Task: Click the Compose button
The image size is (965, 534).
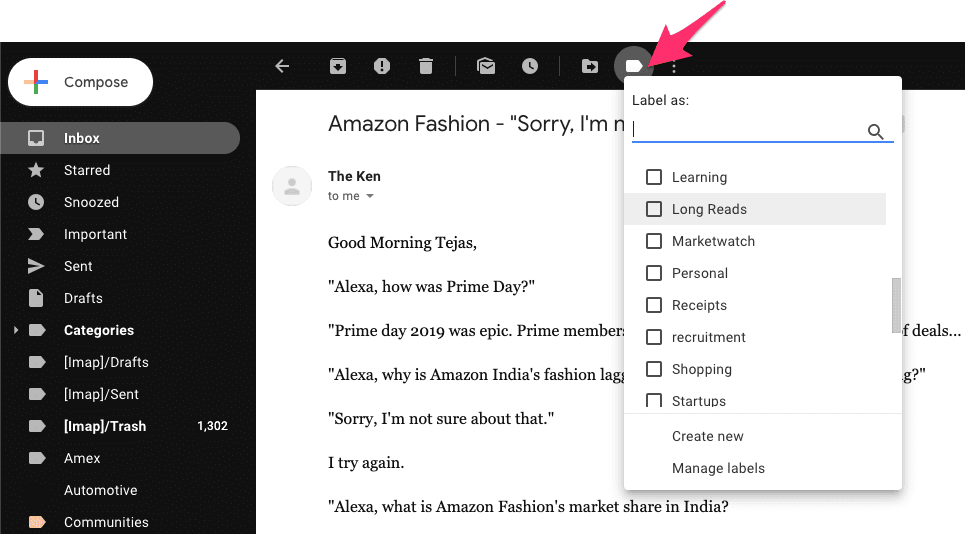Action: pyautogui.click(x=81, y=82)
